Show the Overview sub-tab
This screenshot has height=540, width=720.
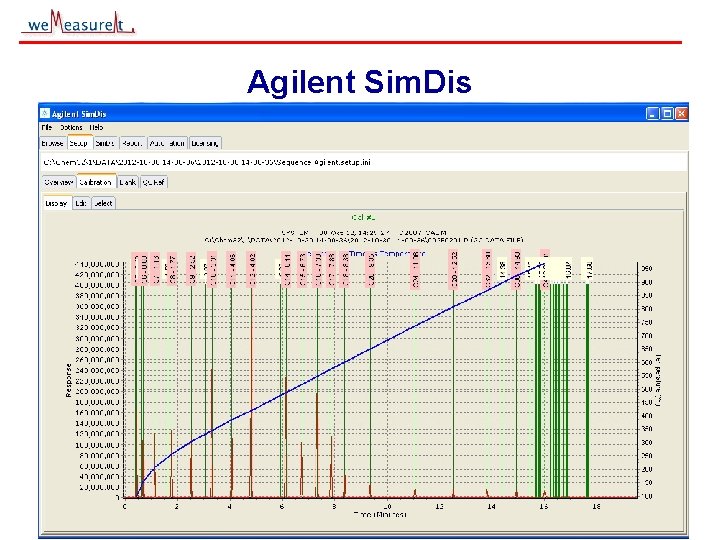[59, 182]
